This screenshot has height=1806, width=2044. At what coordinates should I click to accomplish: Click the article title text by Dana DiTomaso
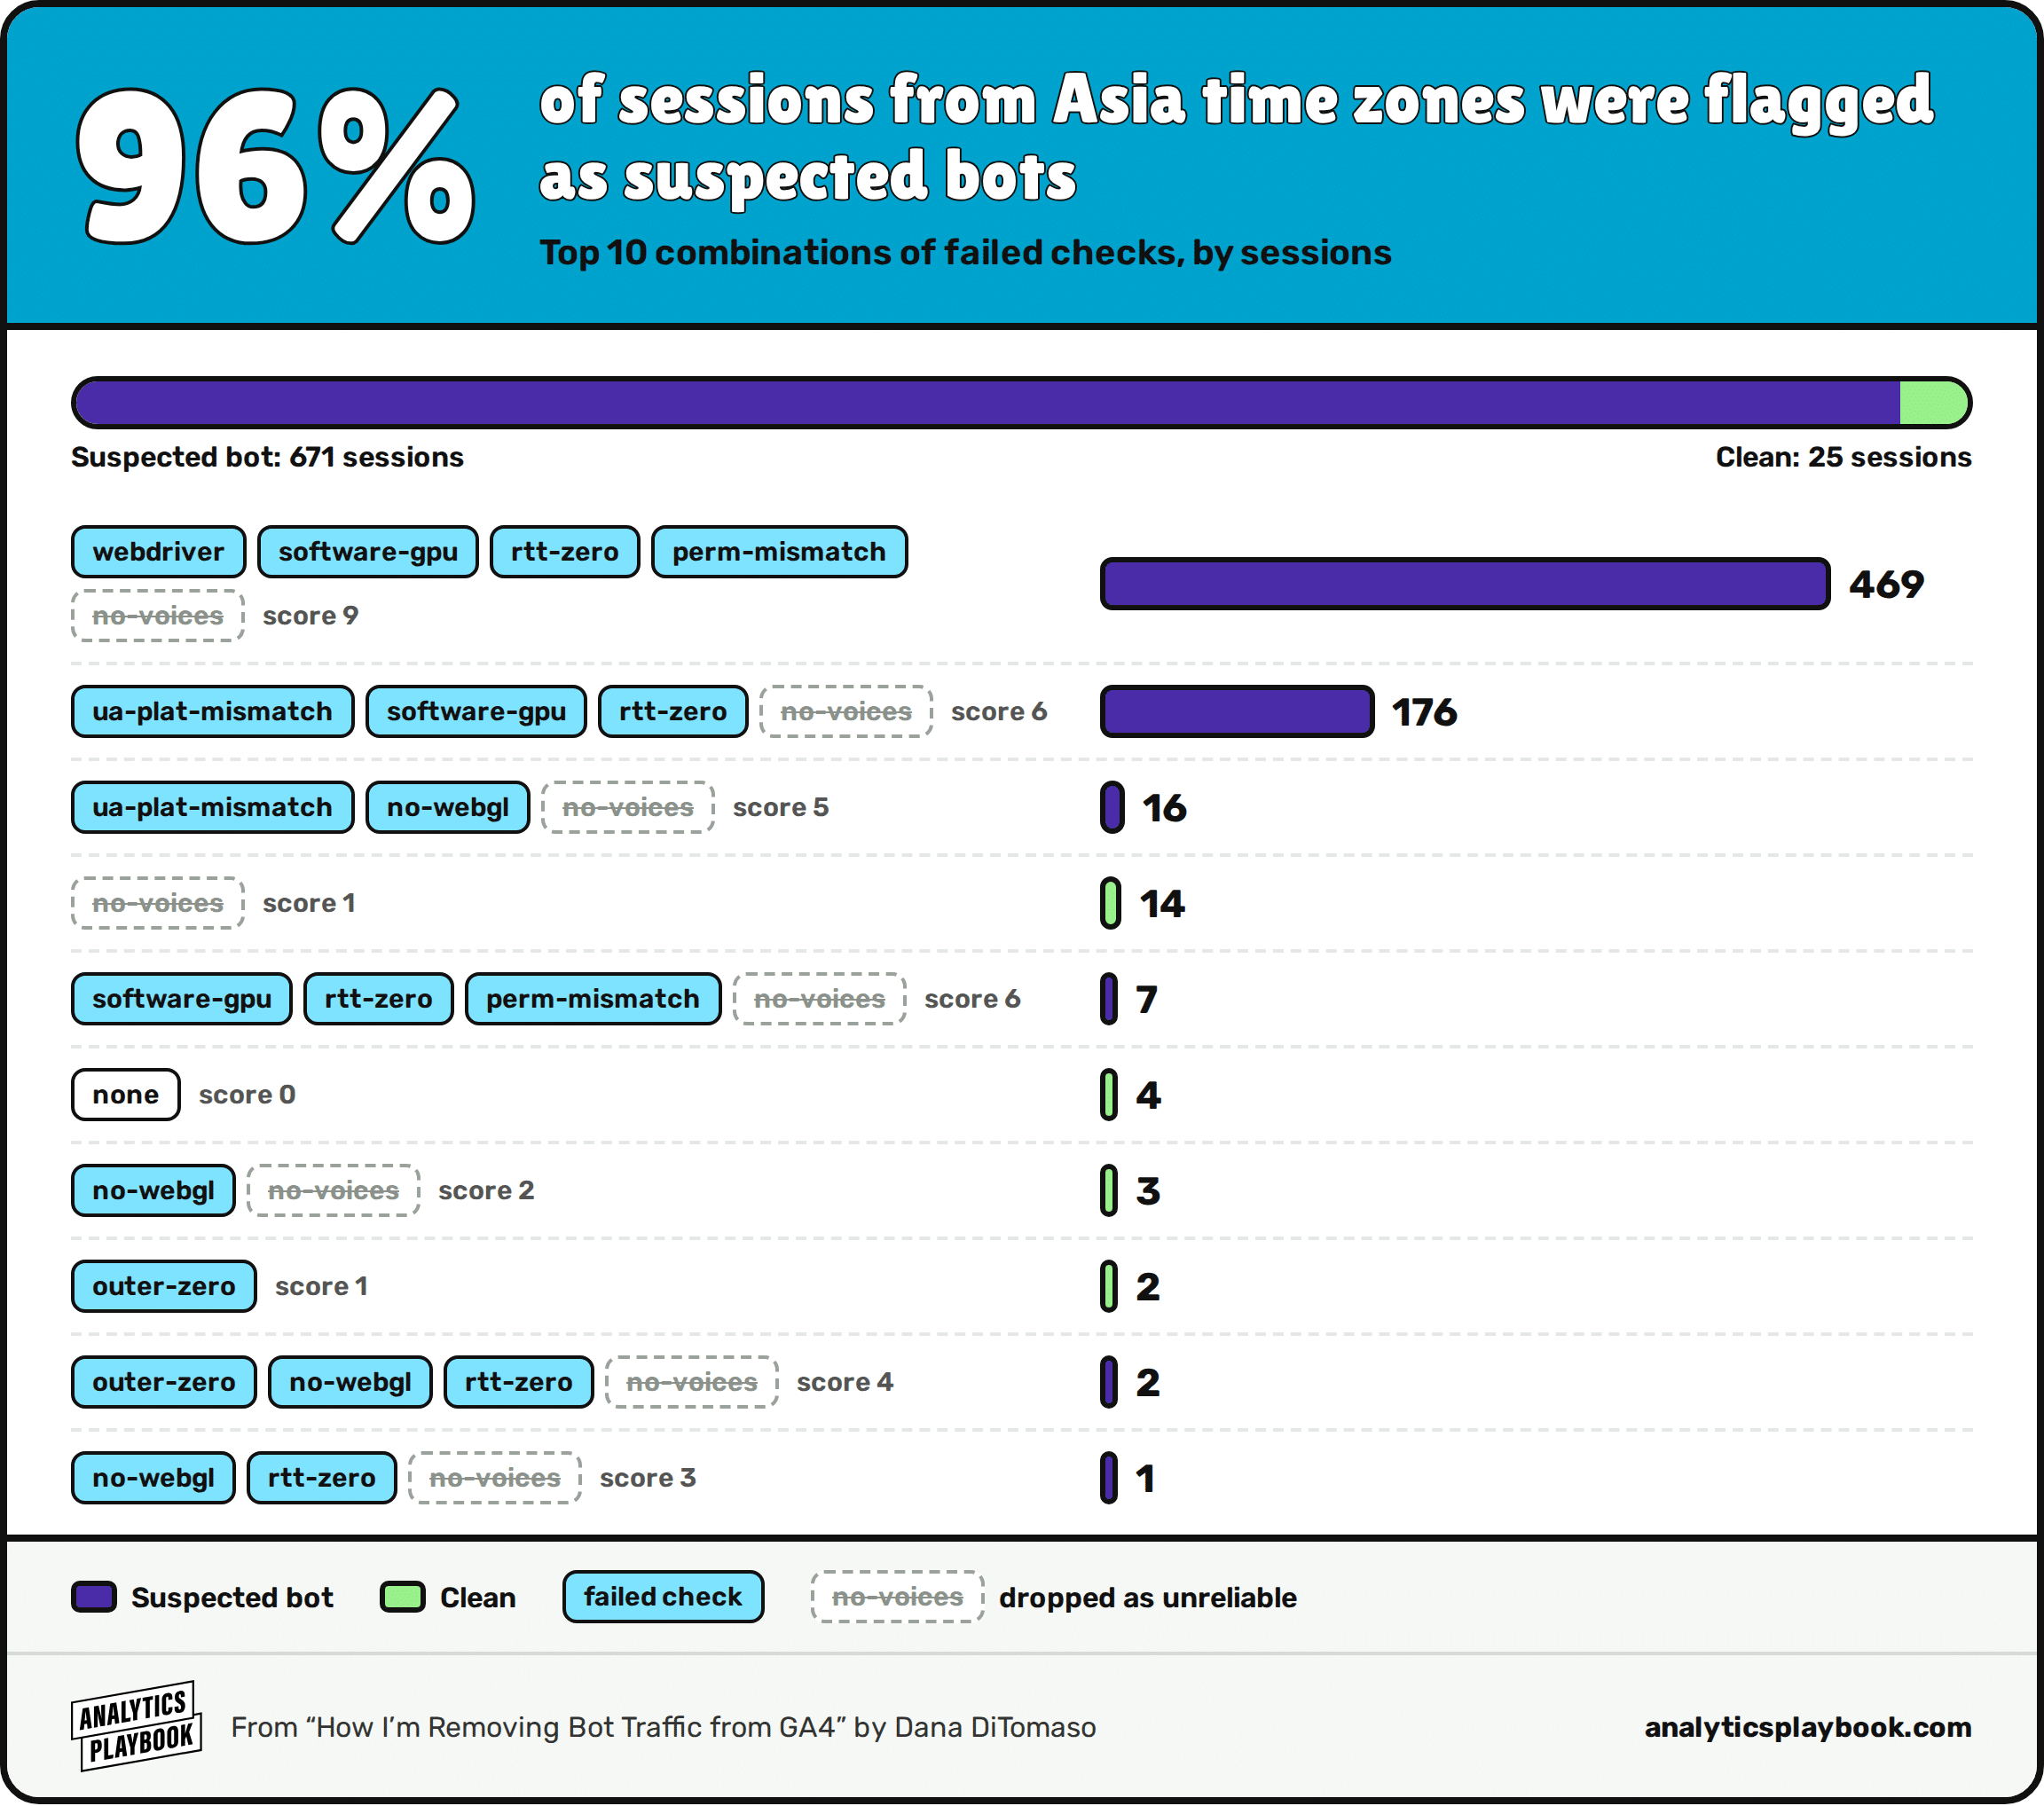pos(663,1727)
